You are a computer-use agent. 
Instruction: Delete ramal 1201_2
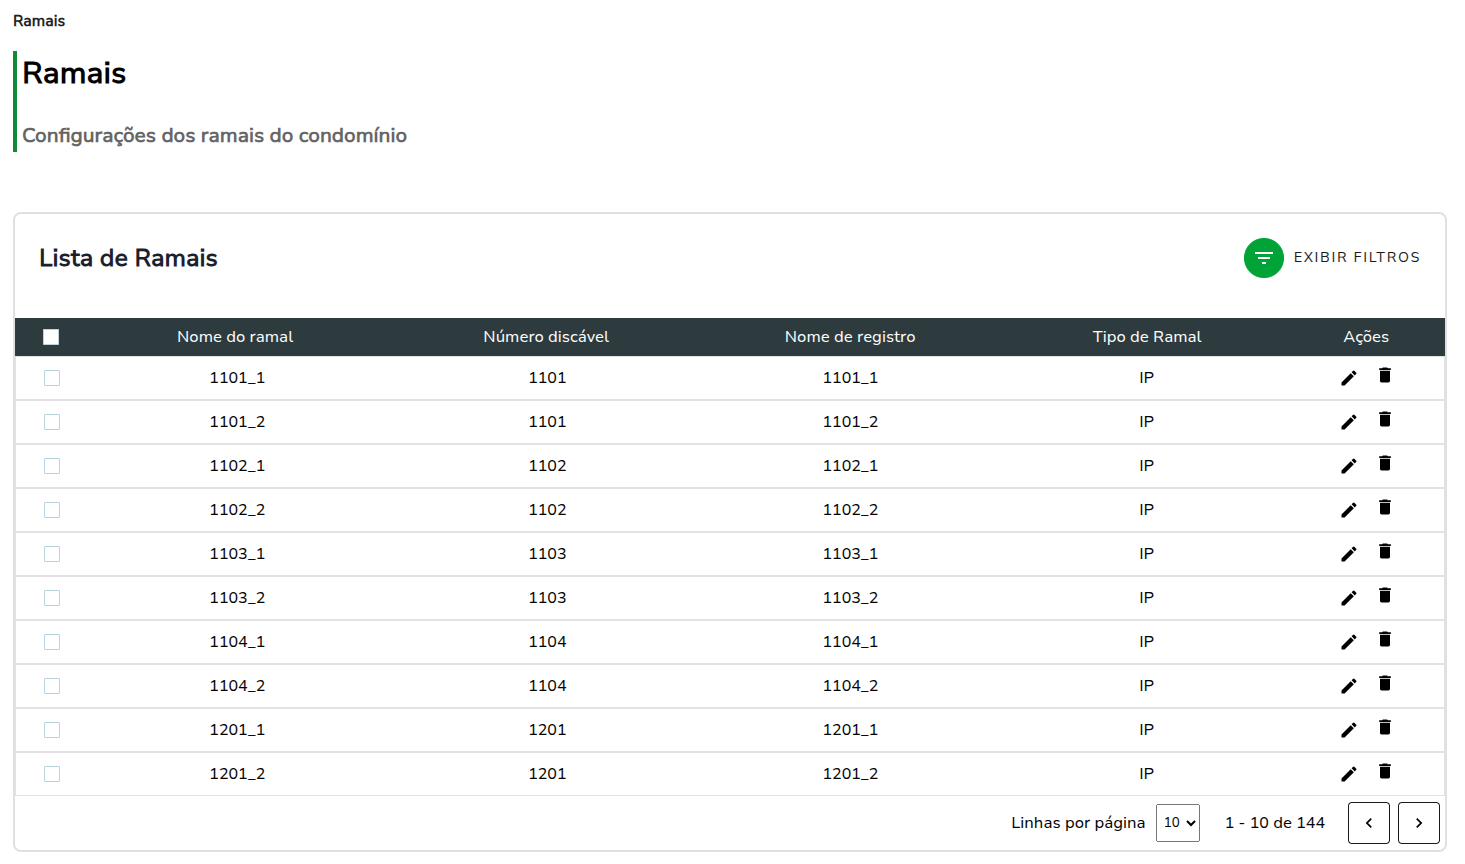click(1385, 772)
